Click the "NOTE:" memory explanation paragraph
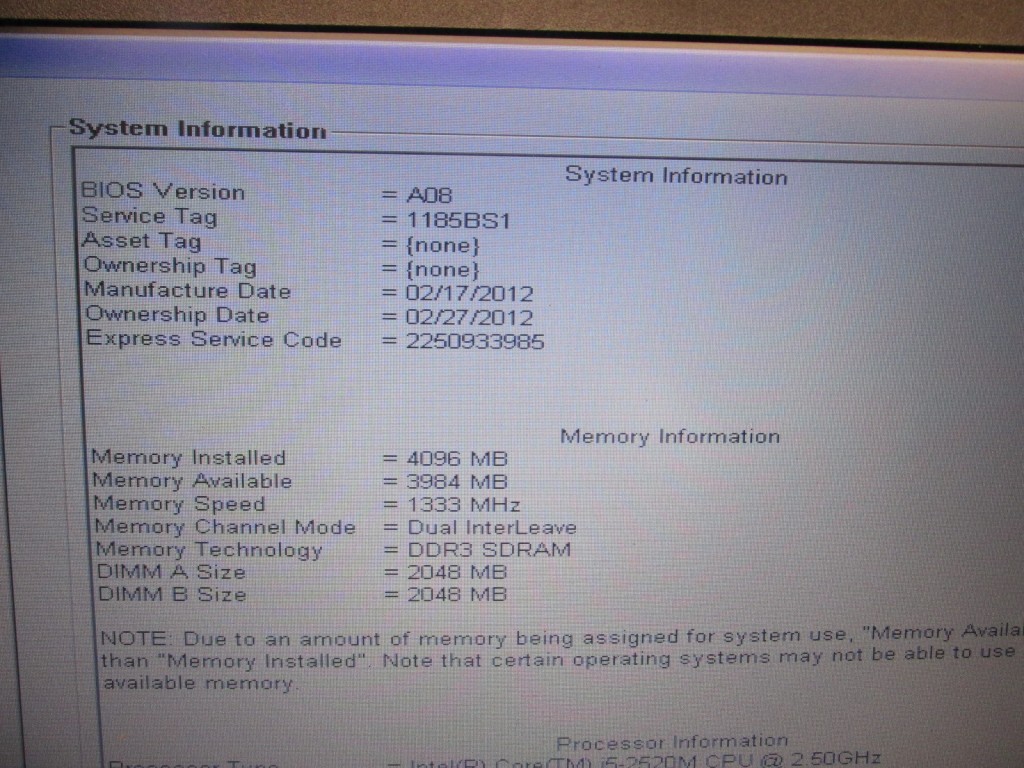 point(562,658)
